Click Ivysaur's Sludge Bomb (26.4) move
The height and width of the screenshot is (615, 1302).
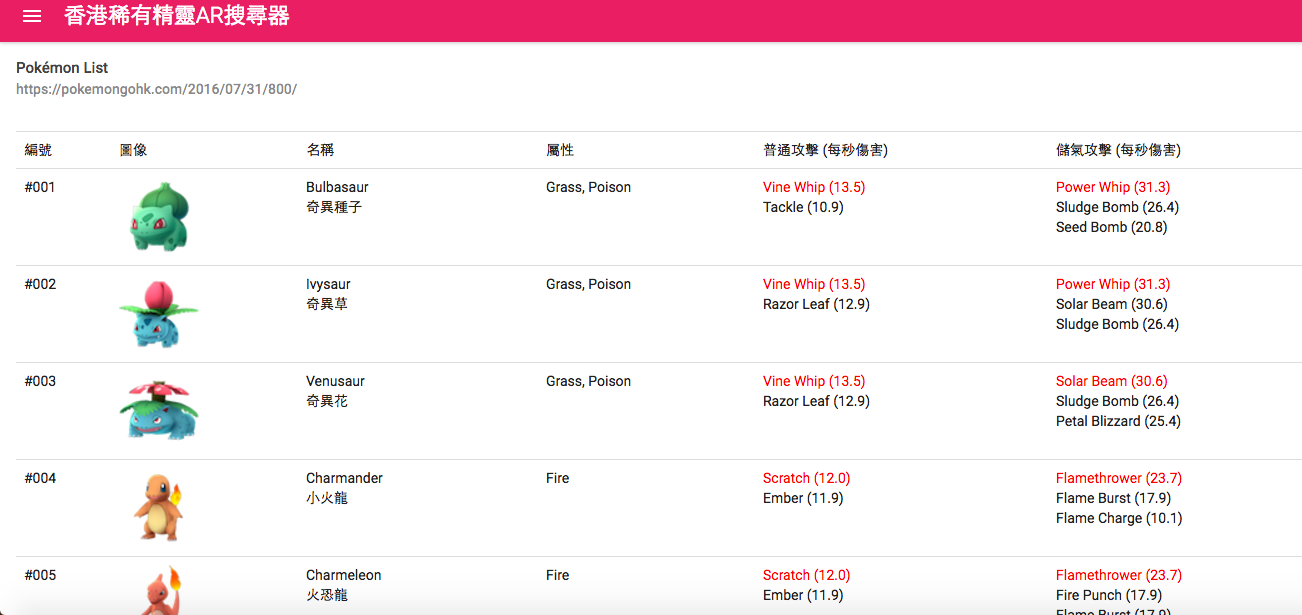point(1117,324)
